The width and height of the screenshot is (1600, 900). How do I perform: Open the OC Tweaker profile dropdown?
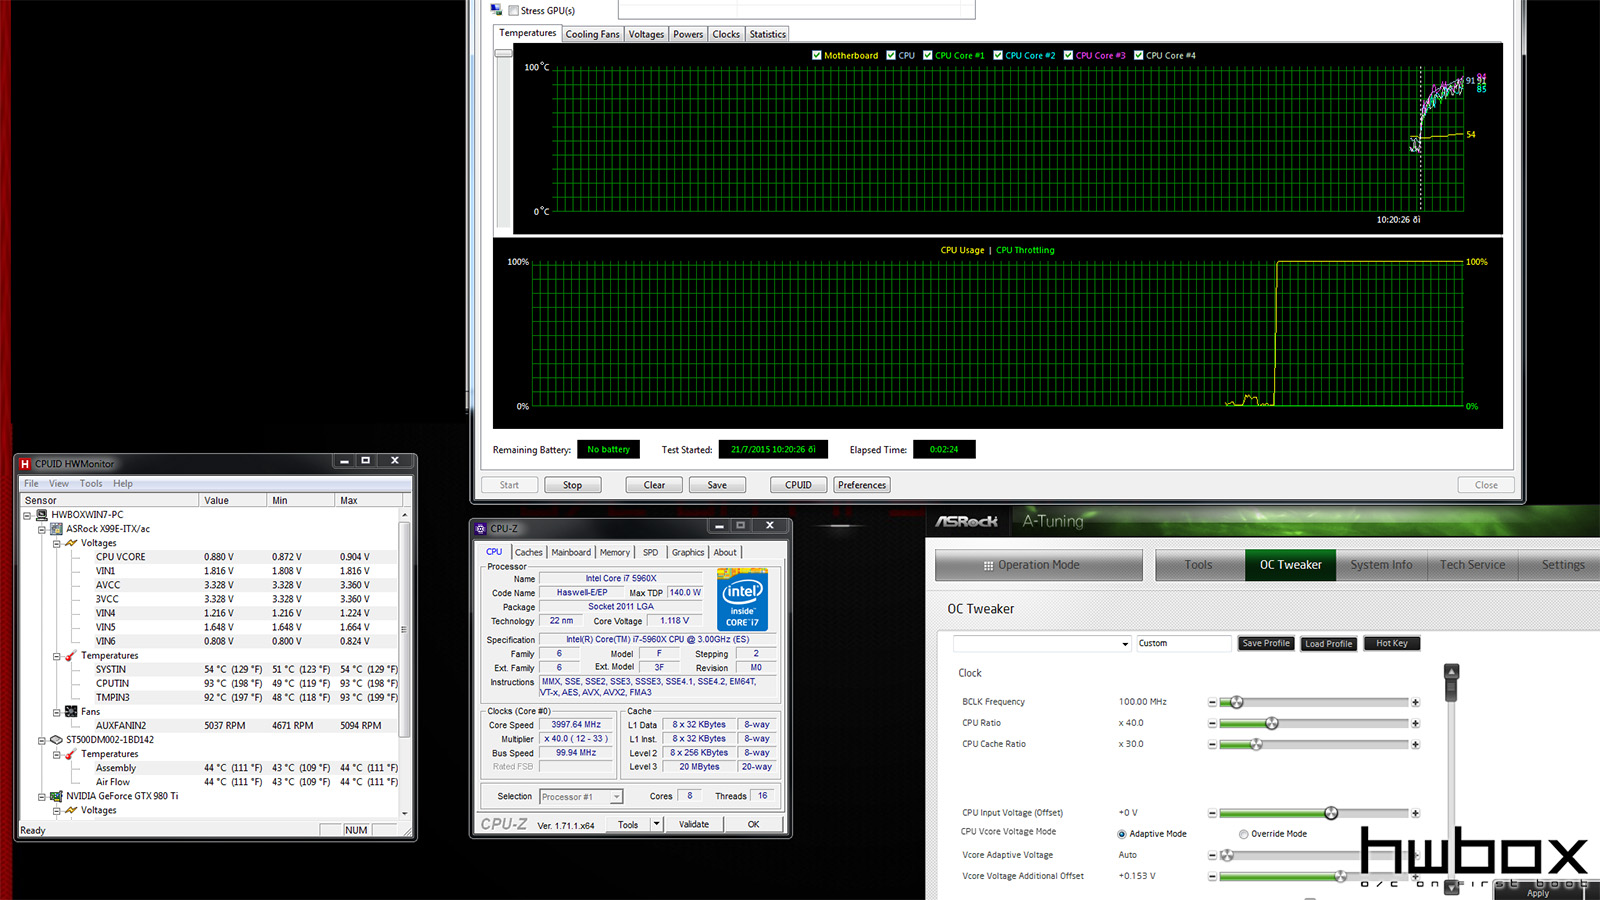point(1125,644)
